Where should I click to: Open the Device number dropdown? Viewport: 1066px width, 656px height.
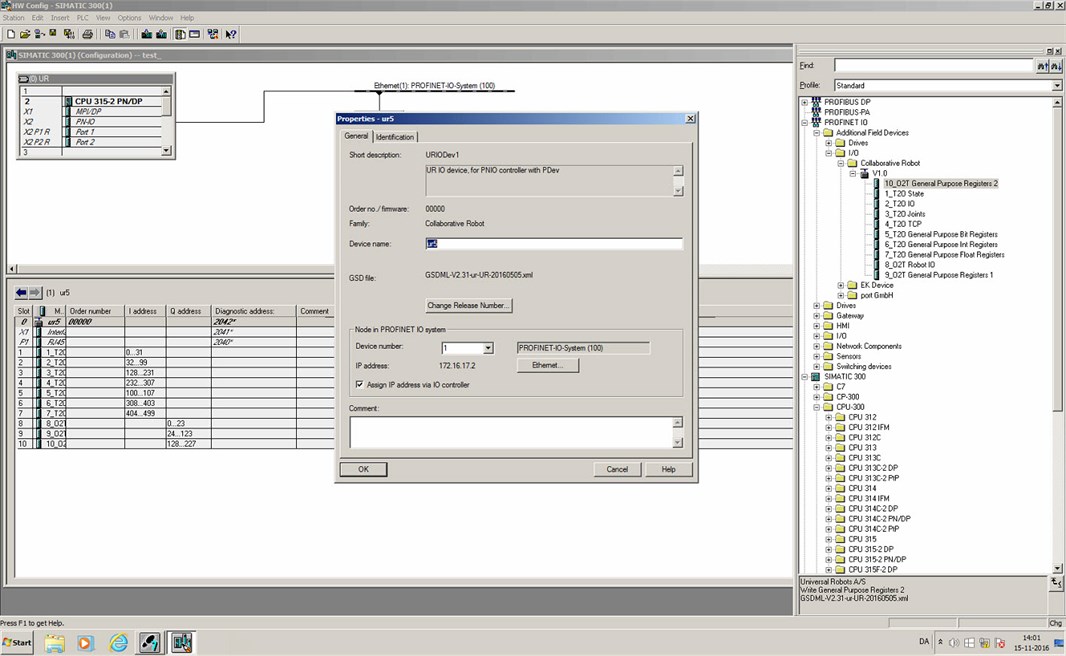tap(488, 348)
